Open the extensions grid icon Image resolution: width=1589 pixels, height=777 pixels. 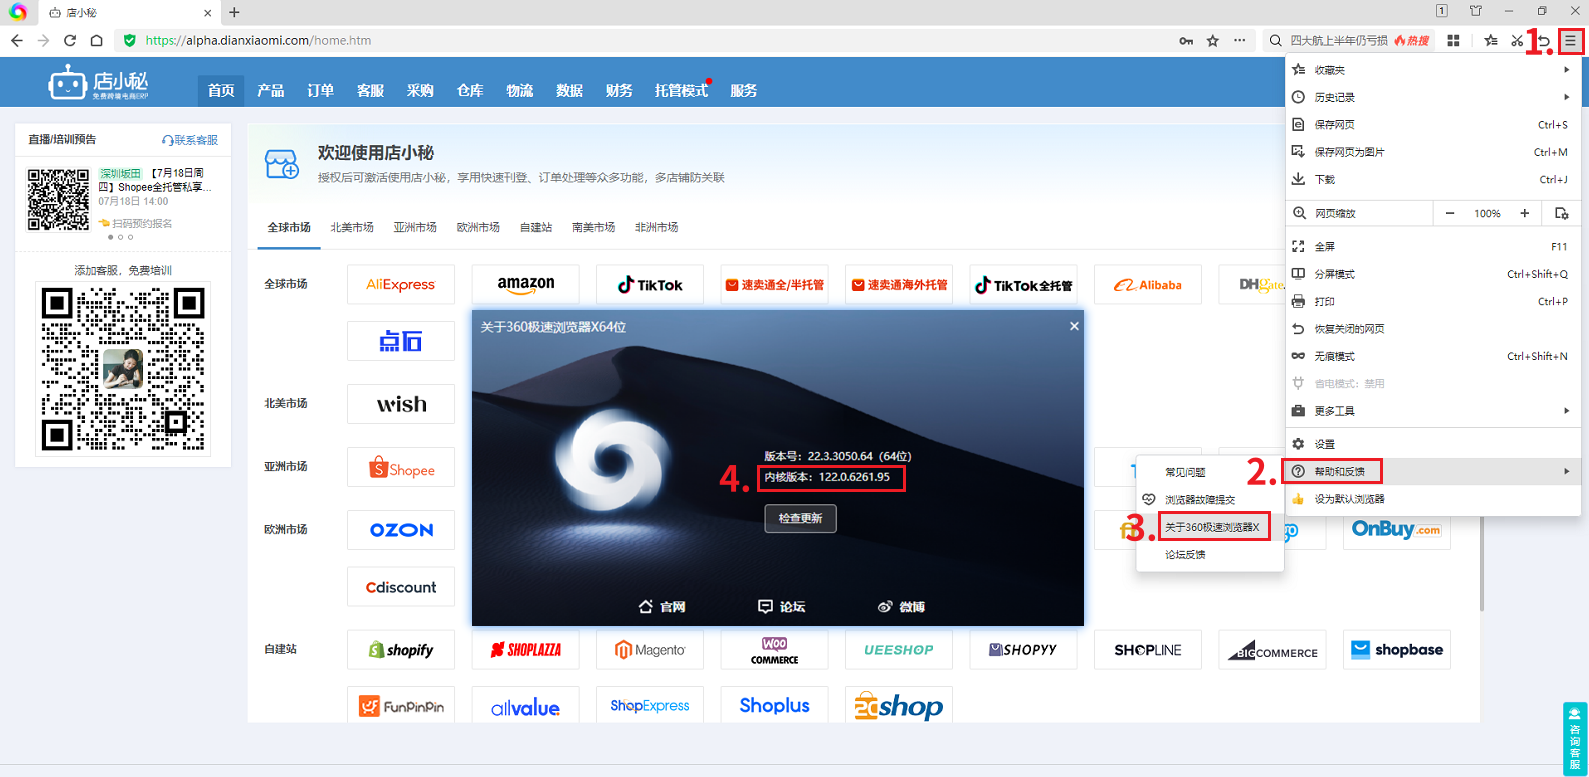pyautogui.click(x=1454, y=41)
